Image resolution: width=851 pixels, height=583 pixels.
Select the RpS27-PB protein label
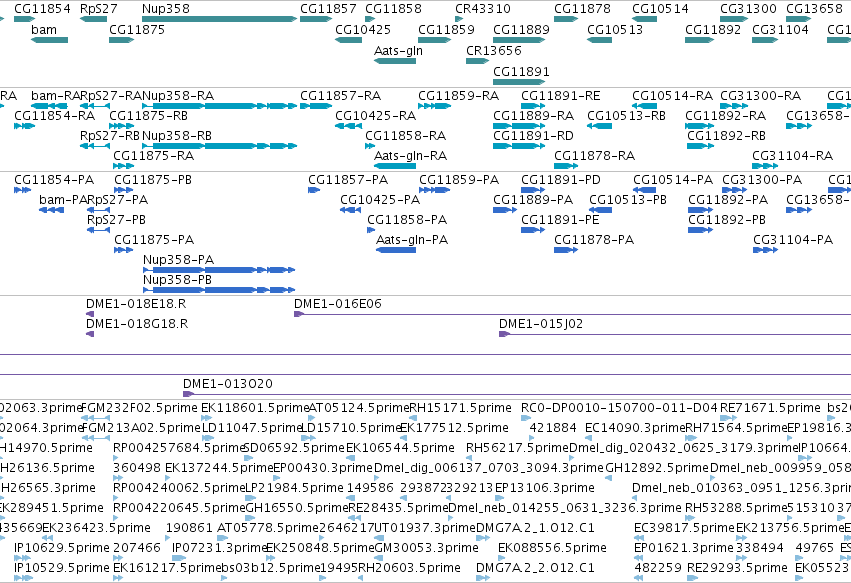pos(116,220)
